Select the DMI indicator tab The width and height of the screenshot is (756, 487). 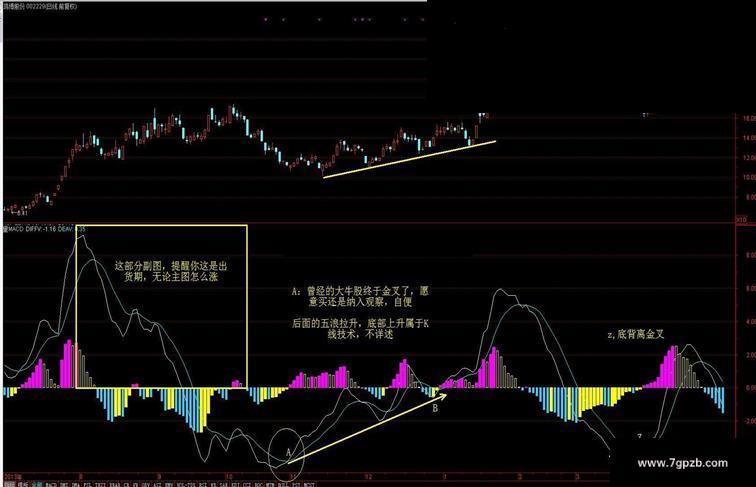64,484
